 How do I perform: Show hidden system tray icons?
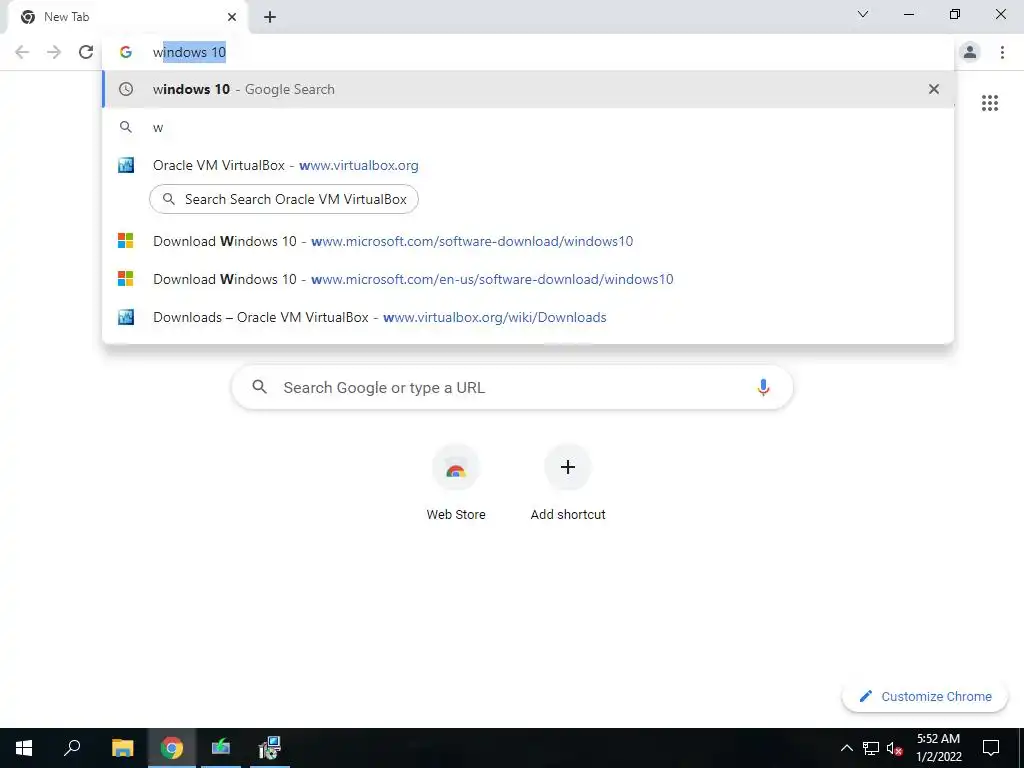pyautogui.click(x=846, y=748)
